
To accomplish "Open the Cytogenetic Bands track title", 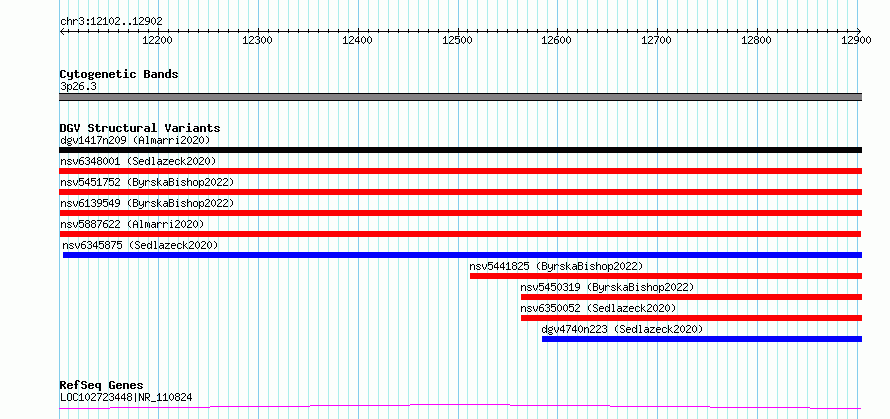I will click(119, 74).
